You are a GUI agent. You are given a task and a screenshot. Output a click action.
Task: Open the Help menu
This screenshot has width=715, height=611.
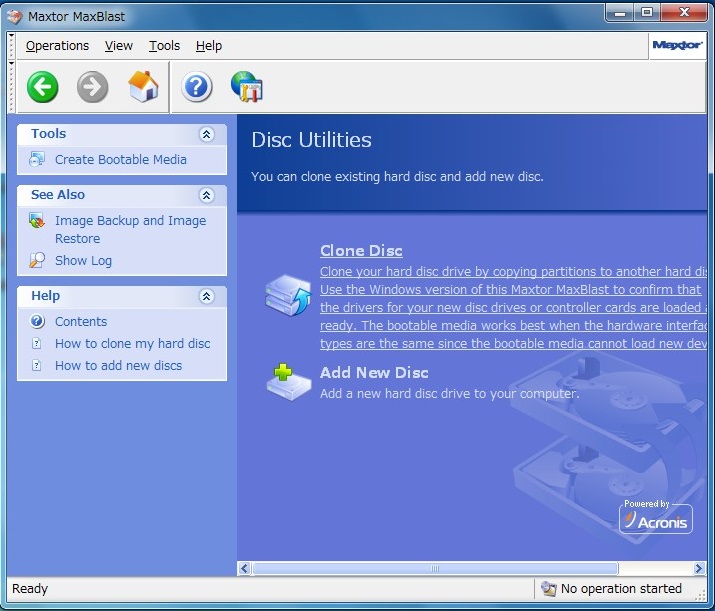(x=209, y=46)
